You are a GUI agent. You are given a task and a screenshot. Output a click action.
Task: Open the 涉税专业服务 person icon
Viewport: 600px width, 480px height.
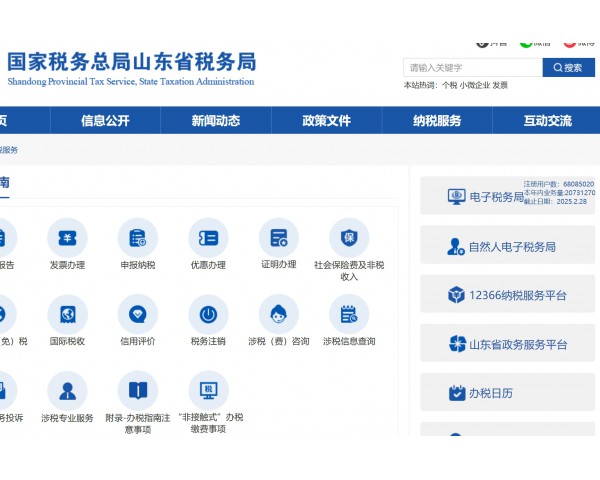coord(67,391)
